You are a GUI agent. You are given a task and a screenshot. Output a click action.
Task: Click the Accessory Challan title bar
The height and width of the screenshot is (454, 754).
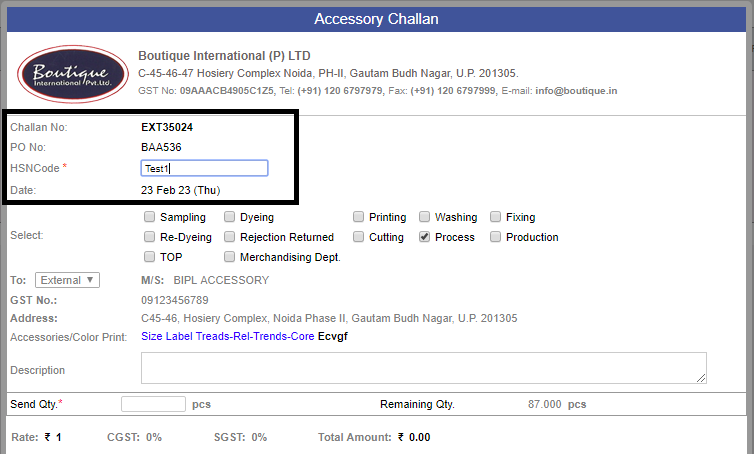[x=377, y=19]
